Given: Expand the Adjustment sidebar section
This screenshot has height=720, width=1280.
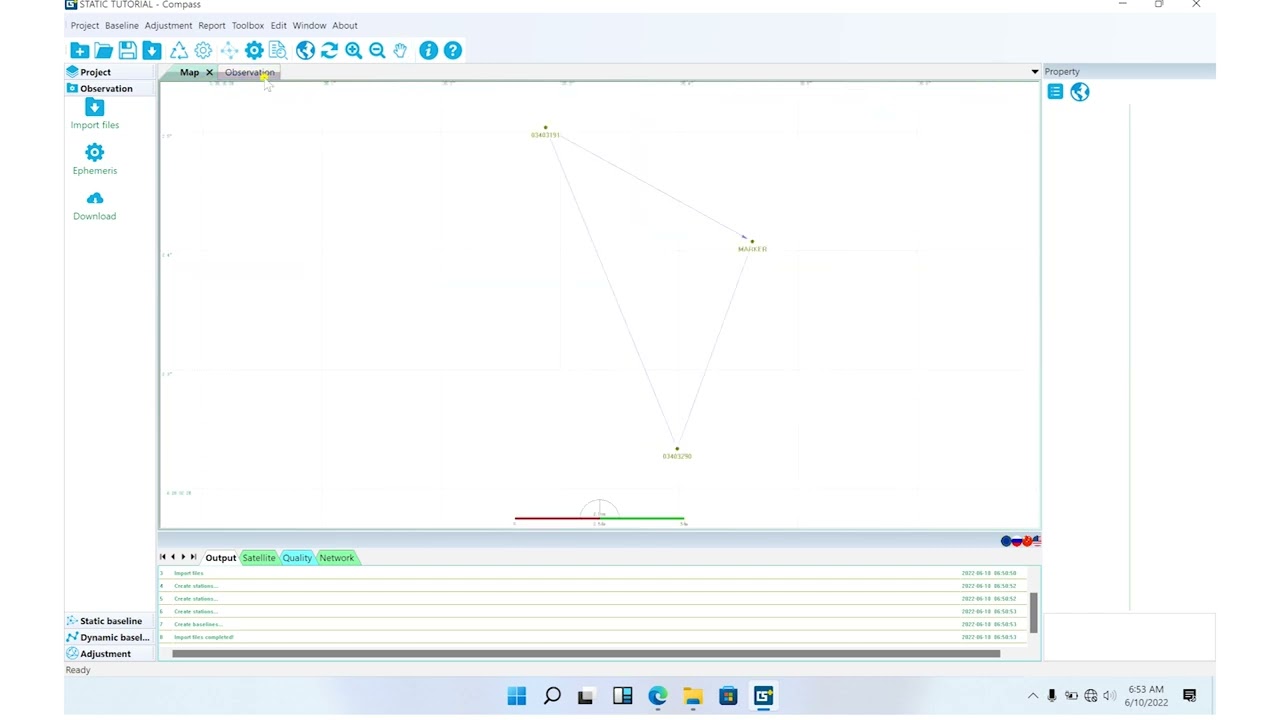Looking at the screenshot, I should click(110, 654).
